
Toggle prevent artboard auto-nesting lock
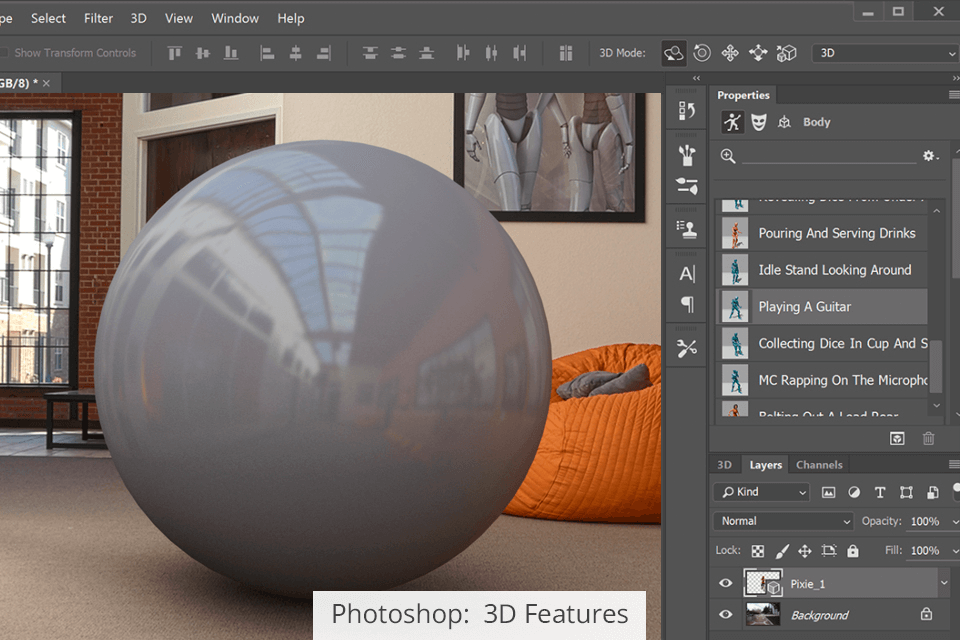pyautogui.click(x=829, y=551)
